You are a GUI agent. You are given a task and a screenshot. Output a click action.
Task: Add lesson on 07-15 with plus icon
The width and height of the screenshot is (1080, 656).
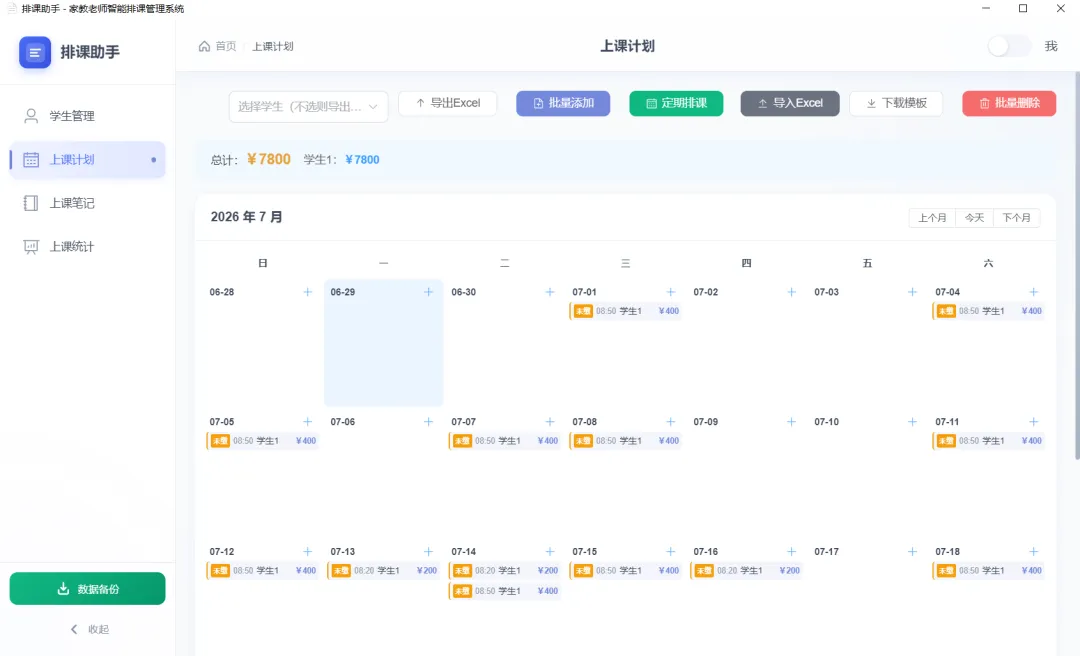point(670,552)
